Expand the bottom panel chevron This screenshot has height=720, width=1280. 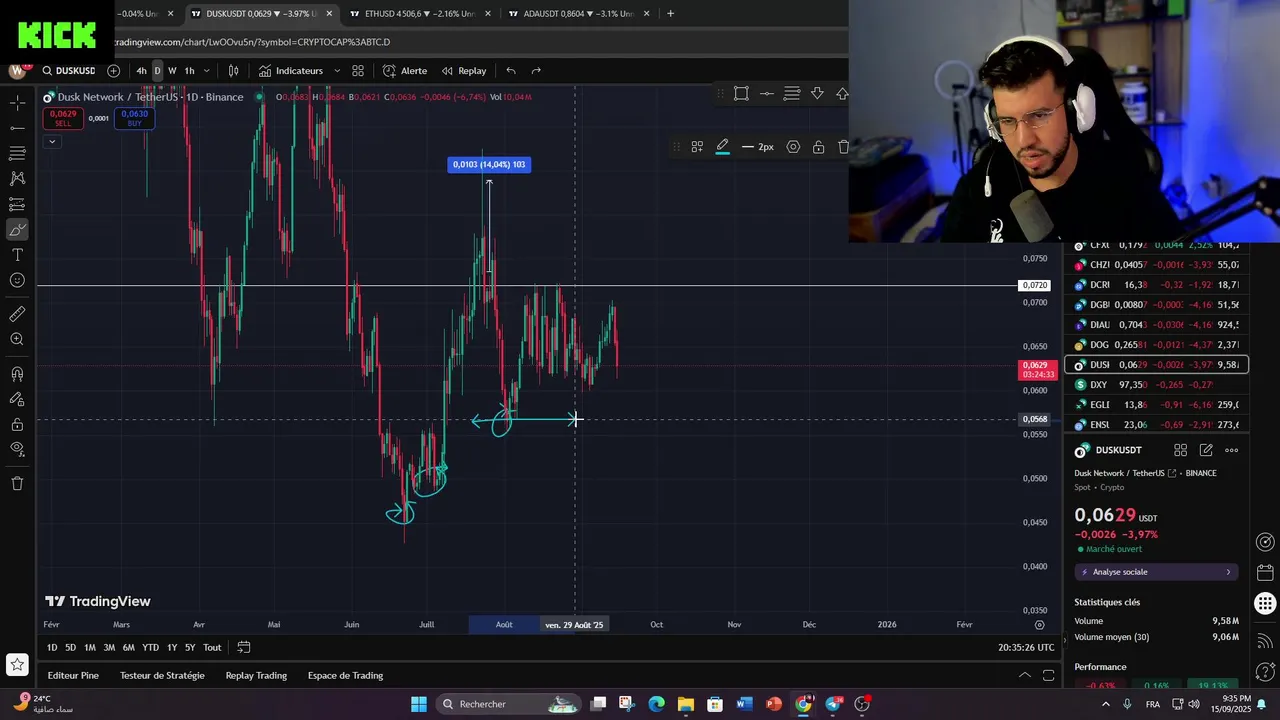tap(1024, 676)
